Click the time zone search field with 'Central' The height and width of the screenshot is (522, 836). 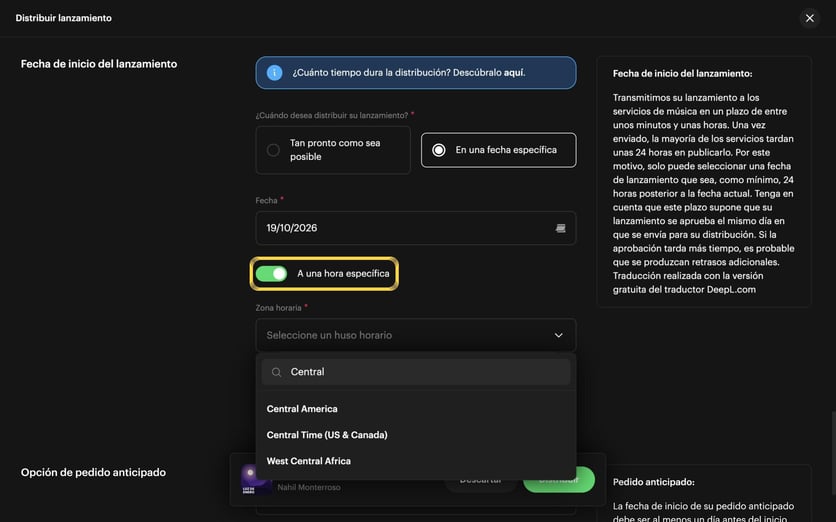click(415, 372)
